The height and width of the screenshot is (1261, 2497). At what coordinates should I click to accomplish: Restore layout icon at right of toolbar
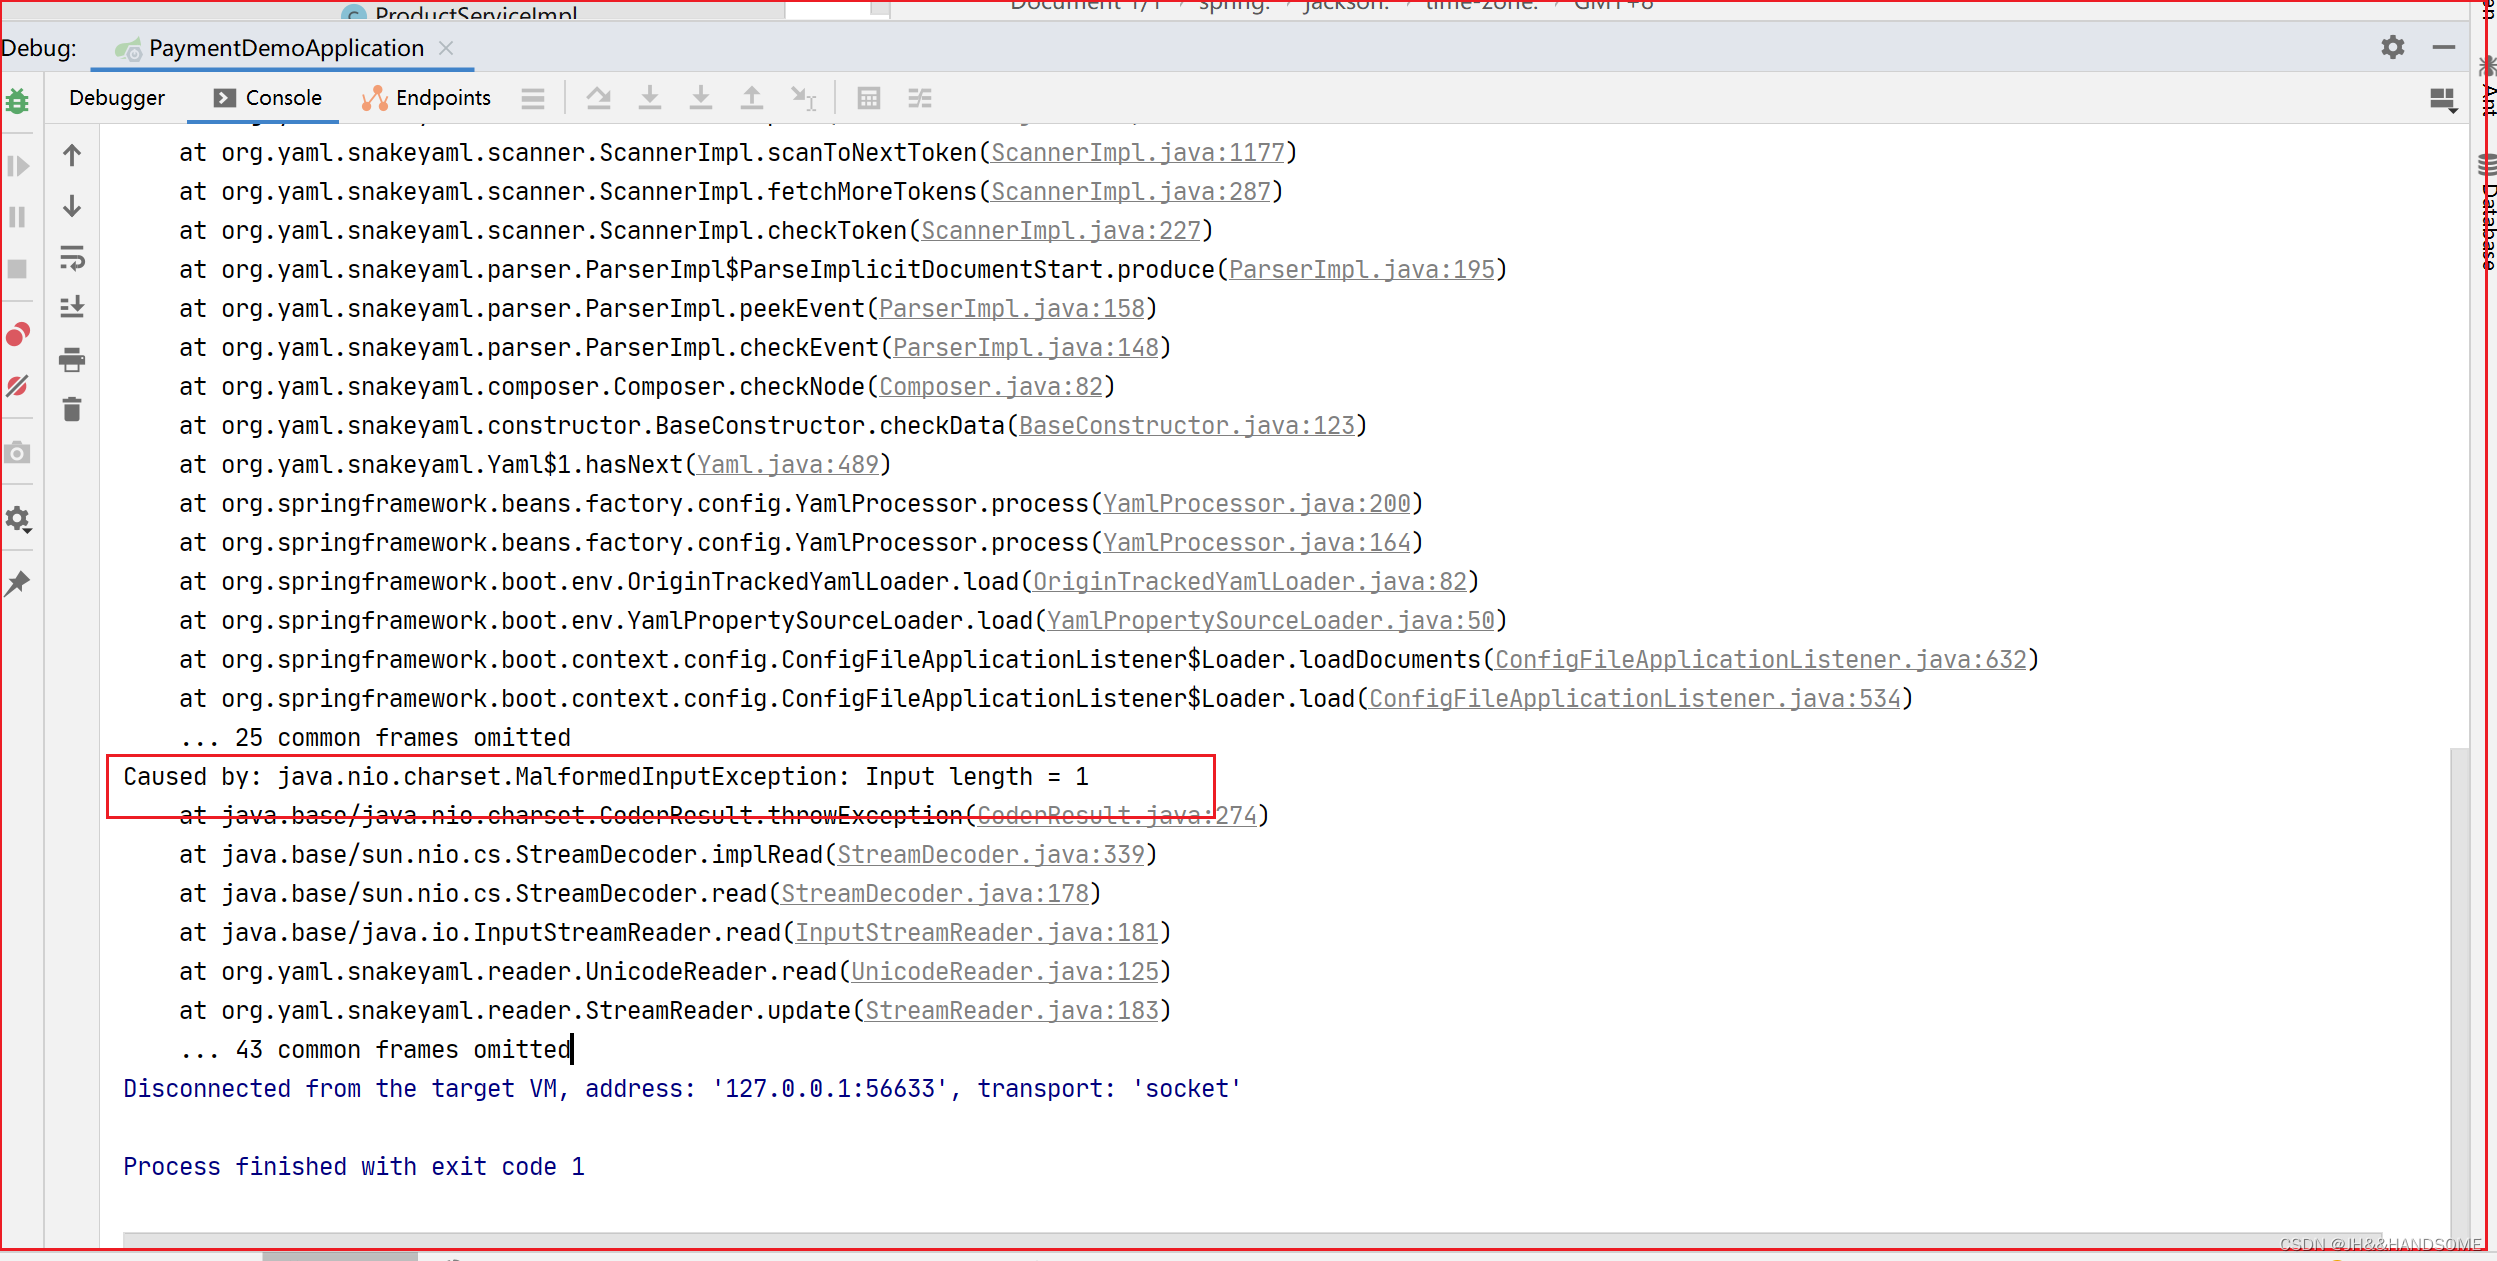[x=2443, y=100]
